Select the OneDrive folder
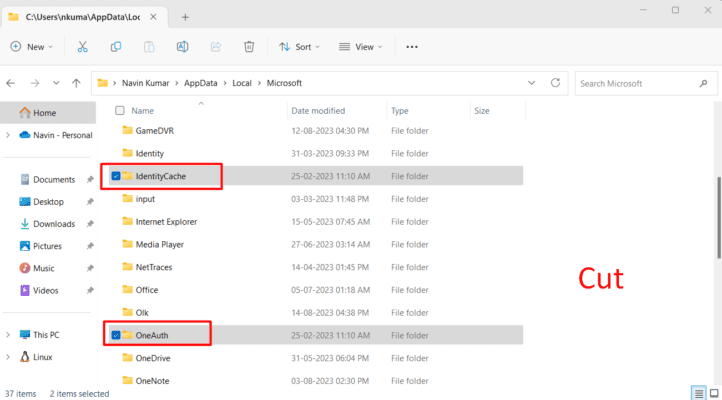The image size is (722, 400). pos(152,358)
